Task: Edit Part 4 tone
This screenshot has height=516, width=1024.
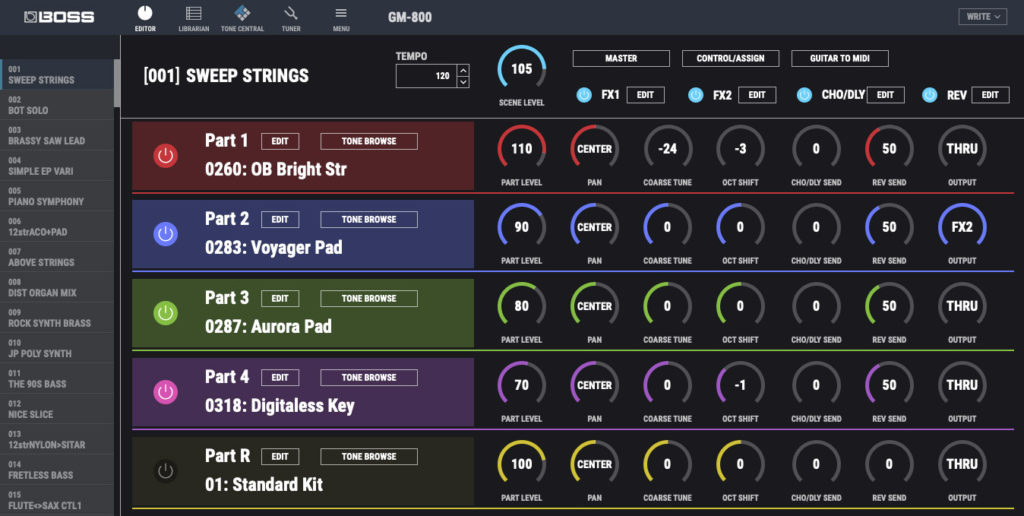Action: coord(280,378)
